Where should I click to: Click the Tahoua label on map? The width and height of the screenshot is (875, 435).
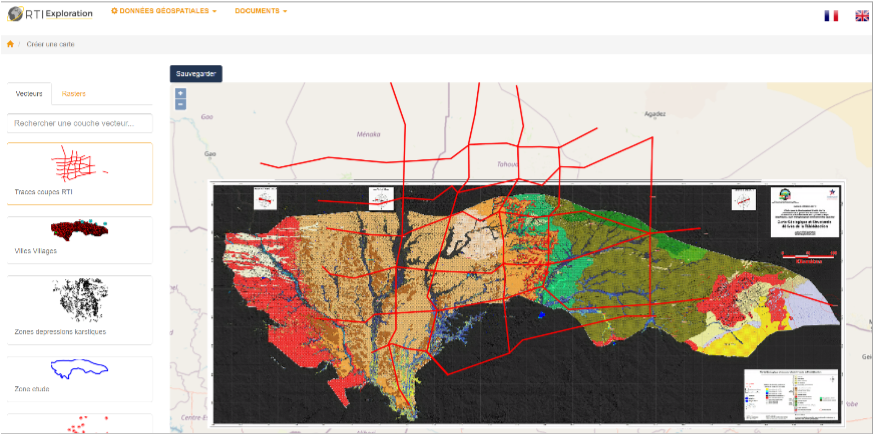tap(507, 164)
